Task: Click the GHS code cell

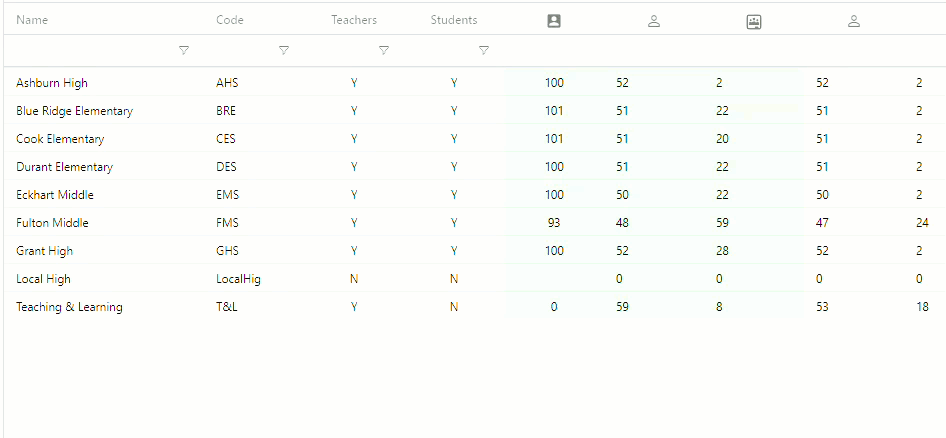Action: pos(227,250)
